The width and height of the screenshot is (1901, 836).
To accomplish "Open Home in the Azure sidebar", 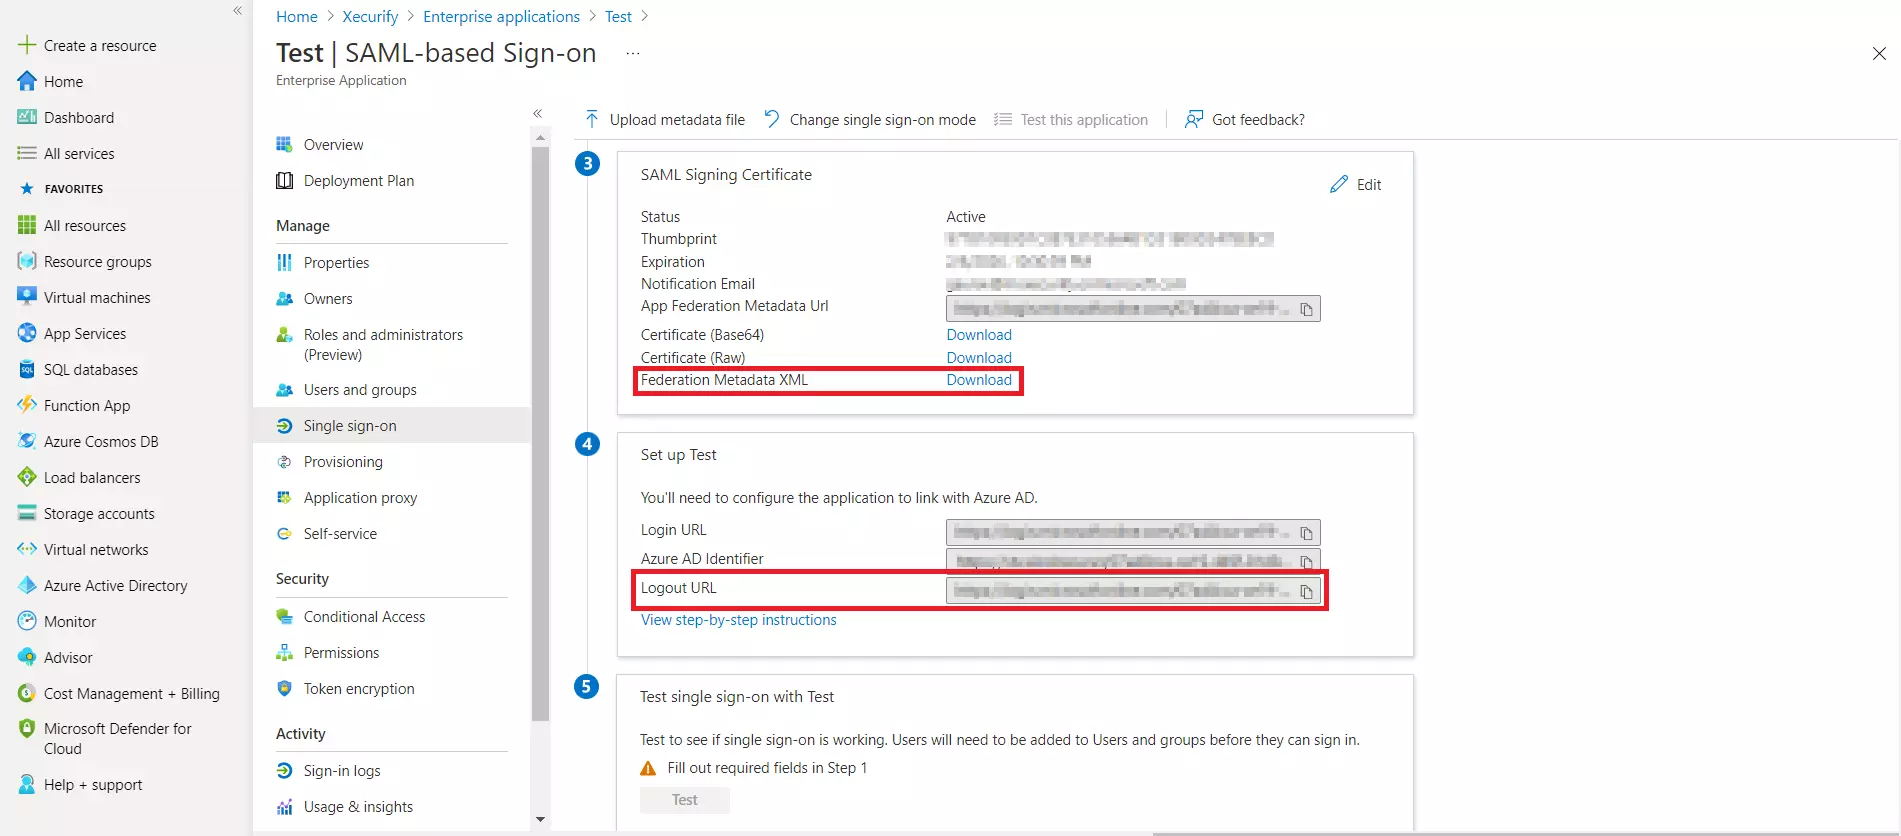I will tap(63, 82).
